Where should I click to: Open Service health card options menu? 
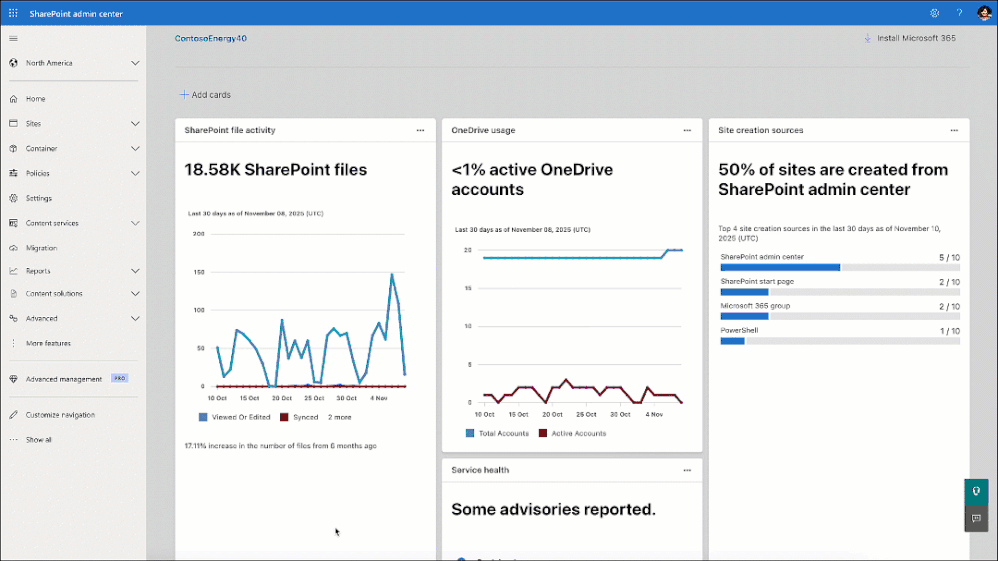[687, 470]
